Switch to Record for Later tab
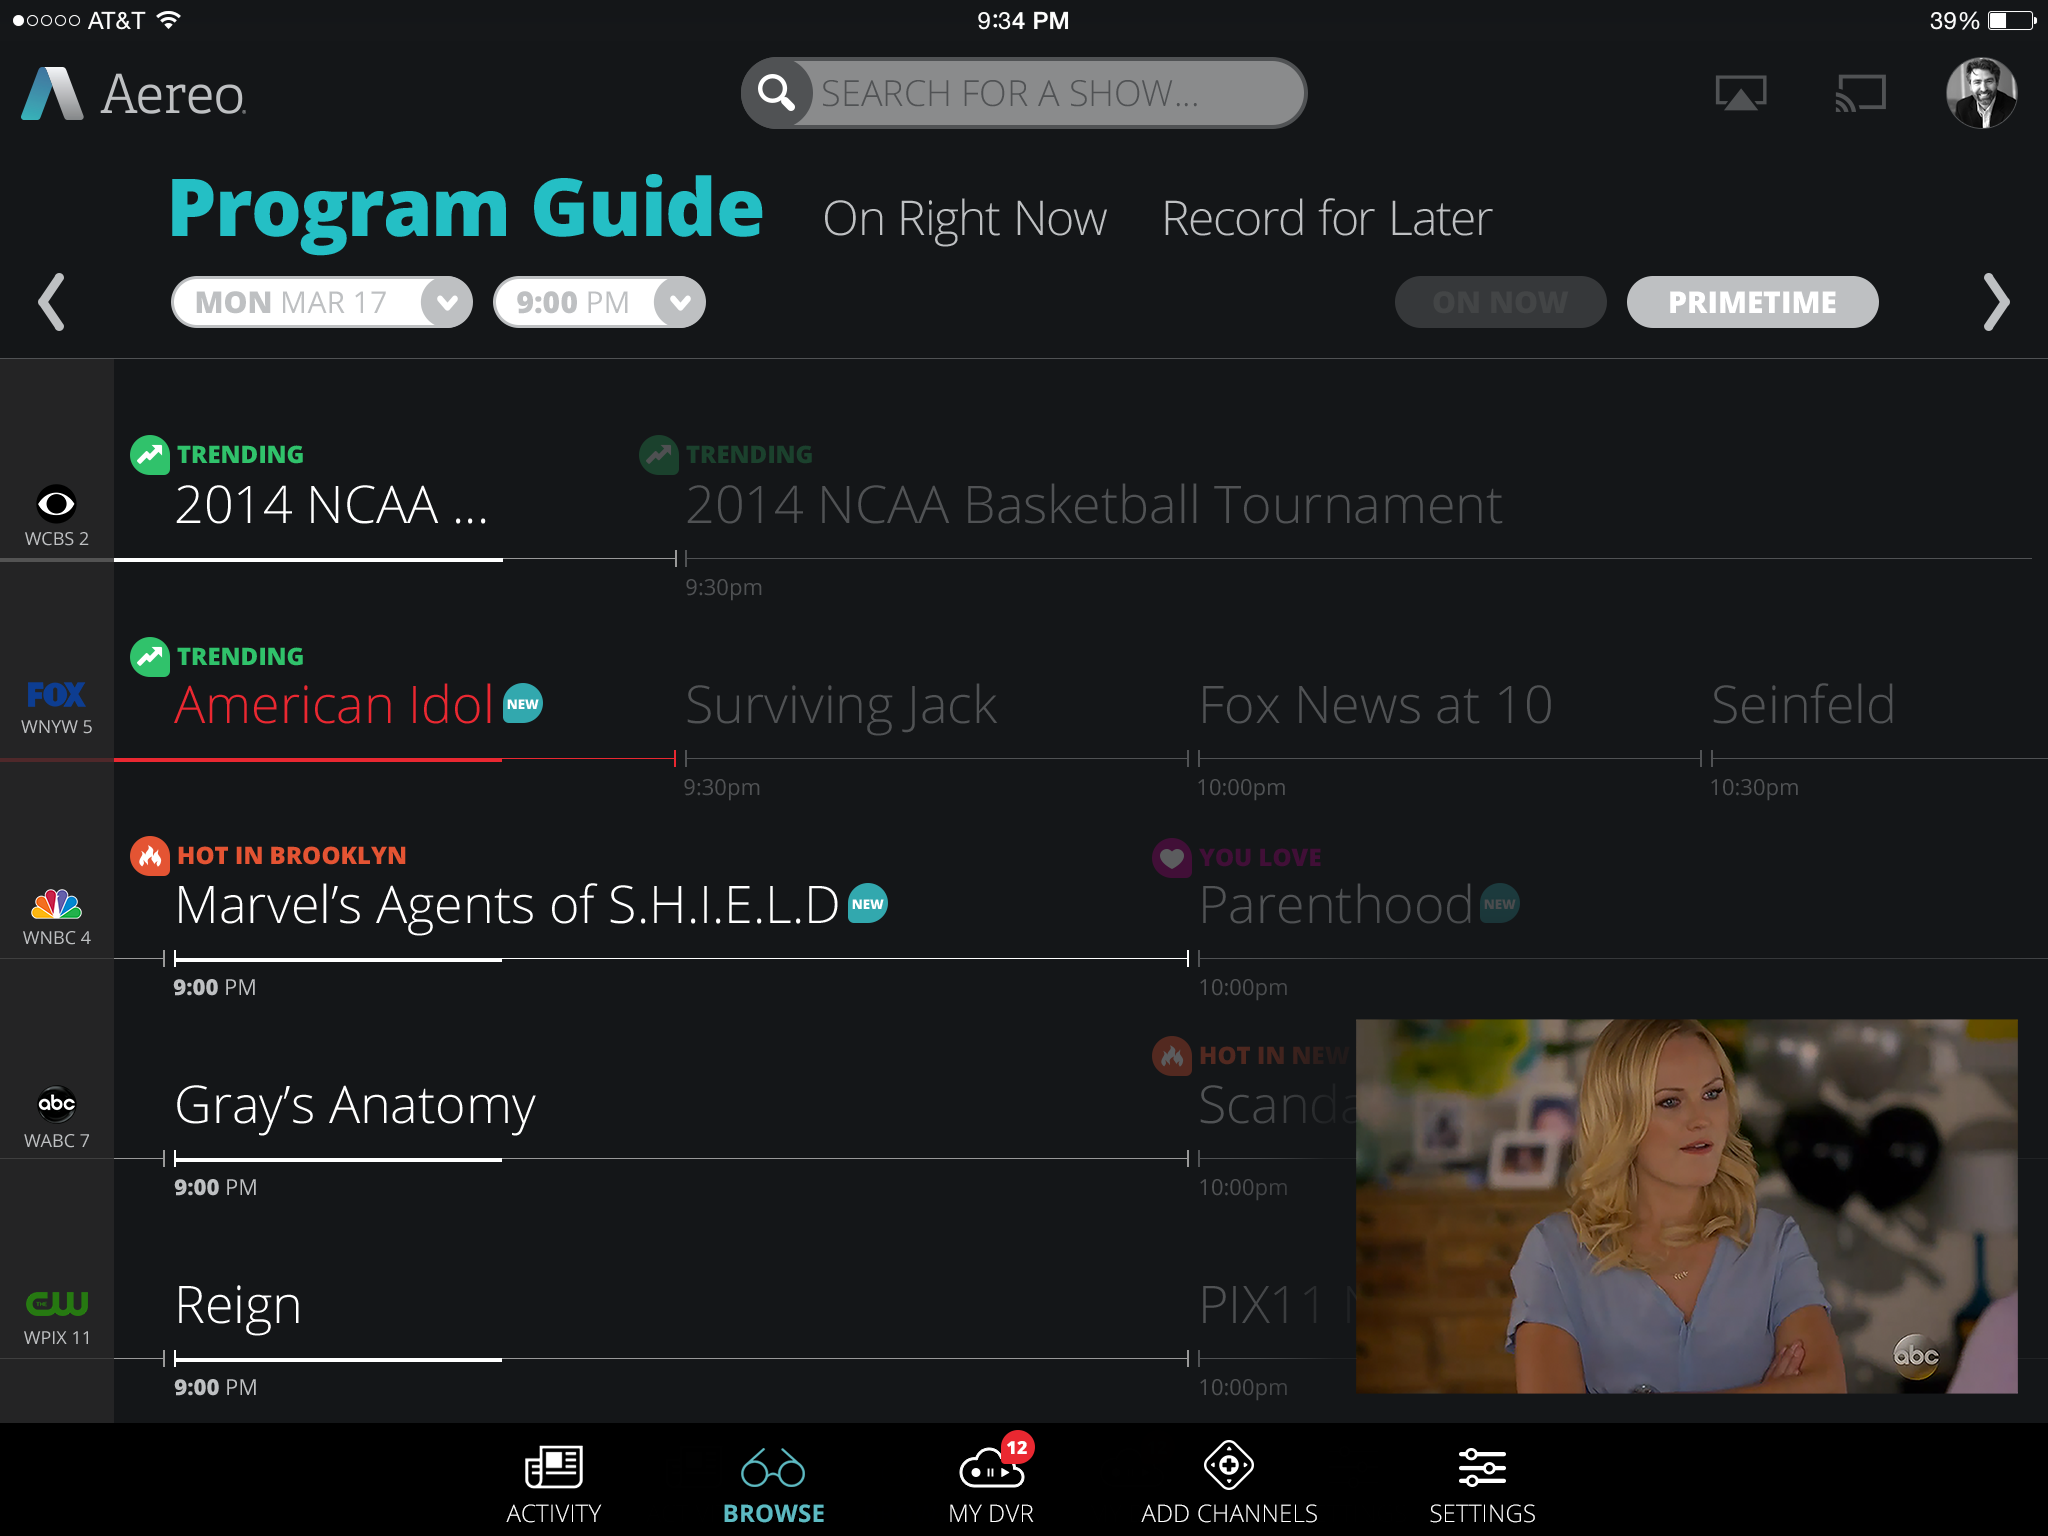The height and width of the screenshot is (1536, 2048). 1326,218
